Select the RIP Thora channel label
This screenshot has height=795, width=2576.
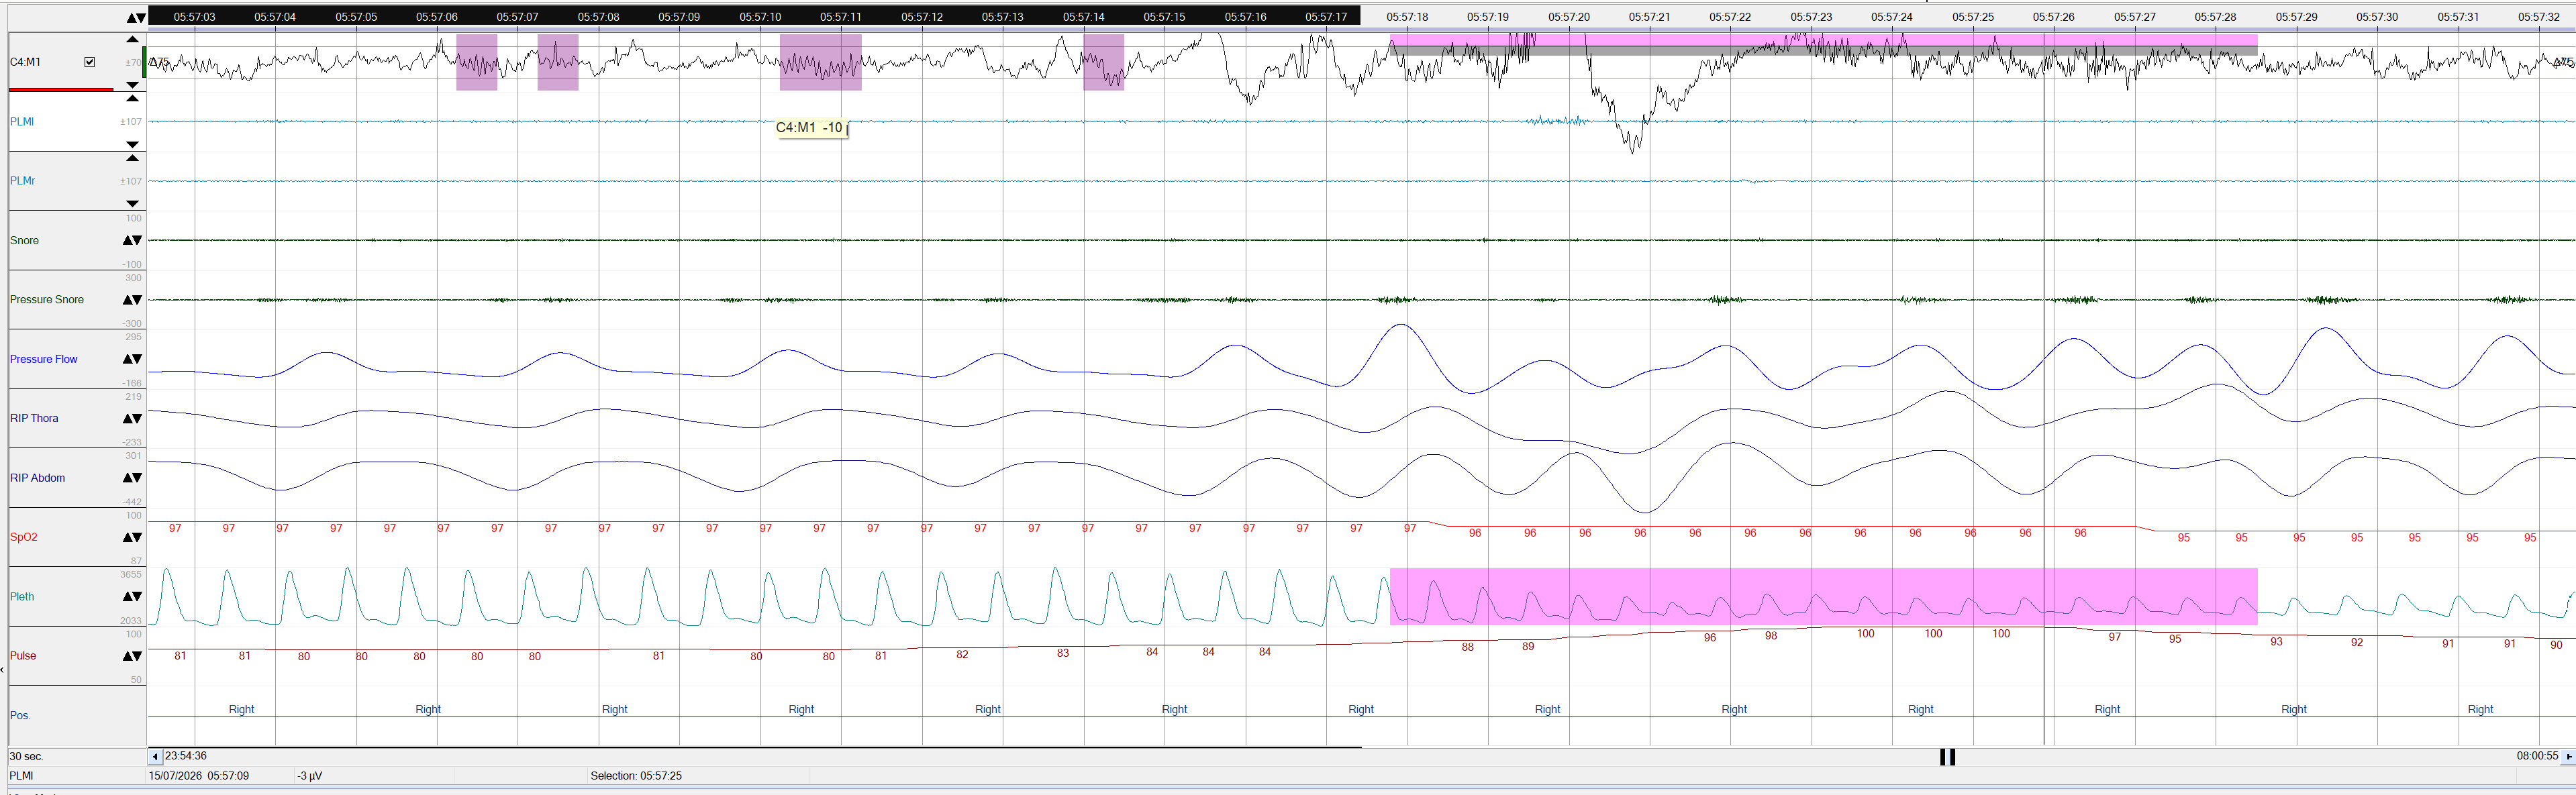pos(34,418)
